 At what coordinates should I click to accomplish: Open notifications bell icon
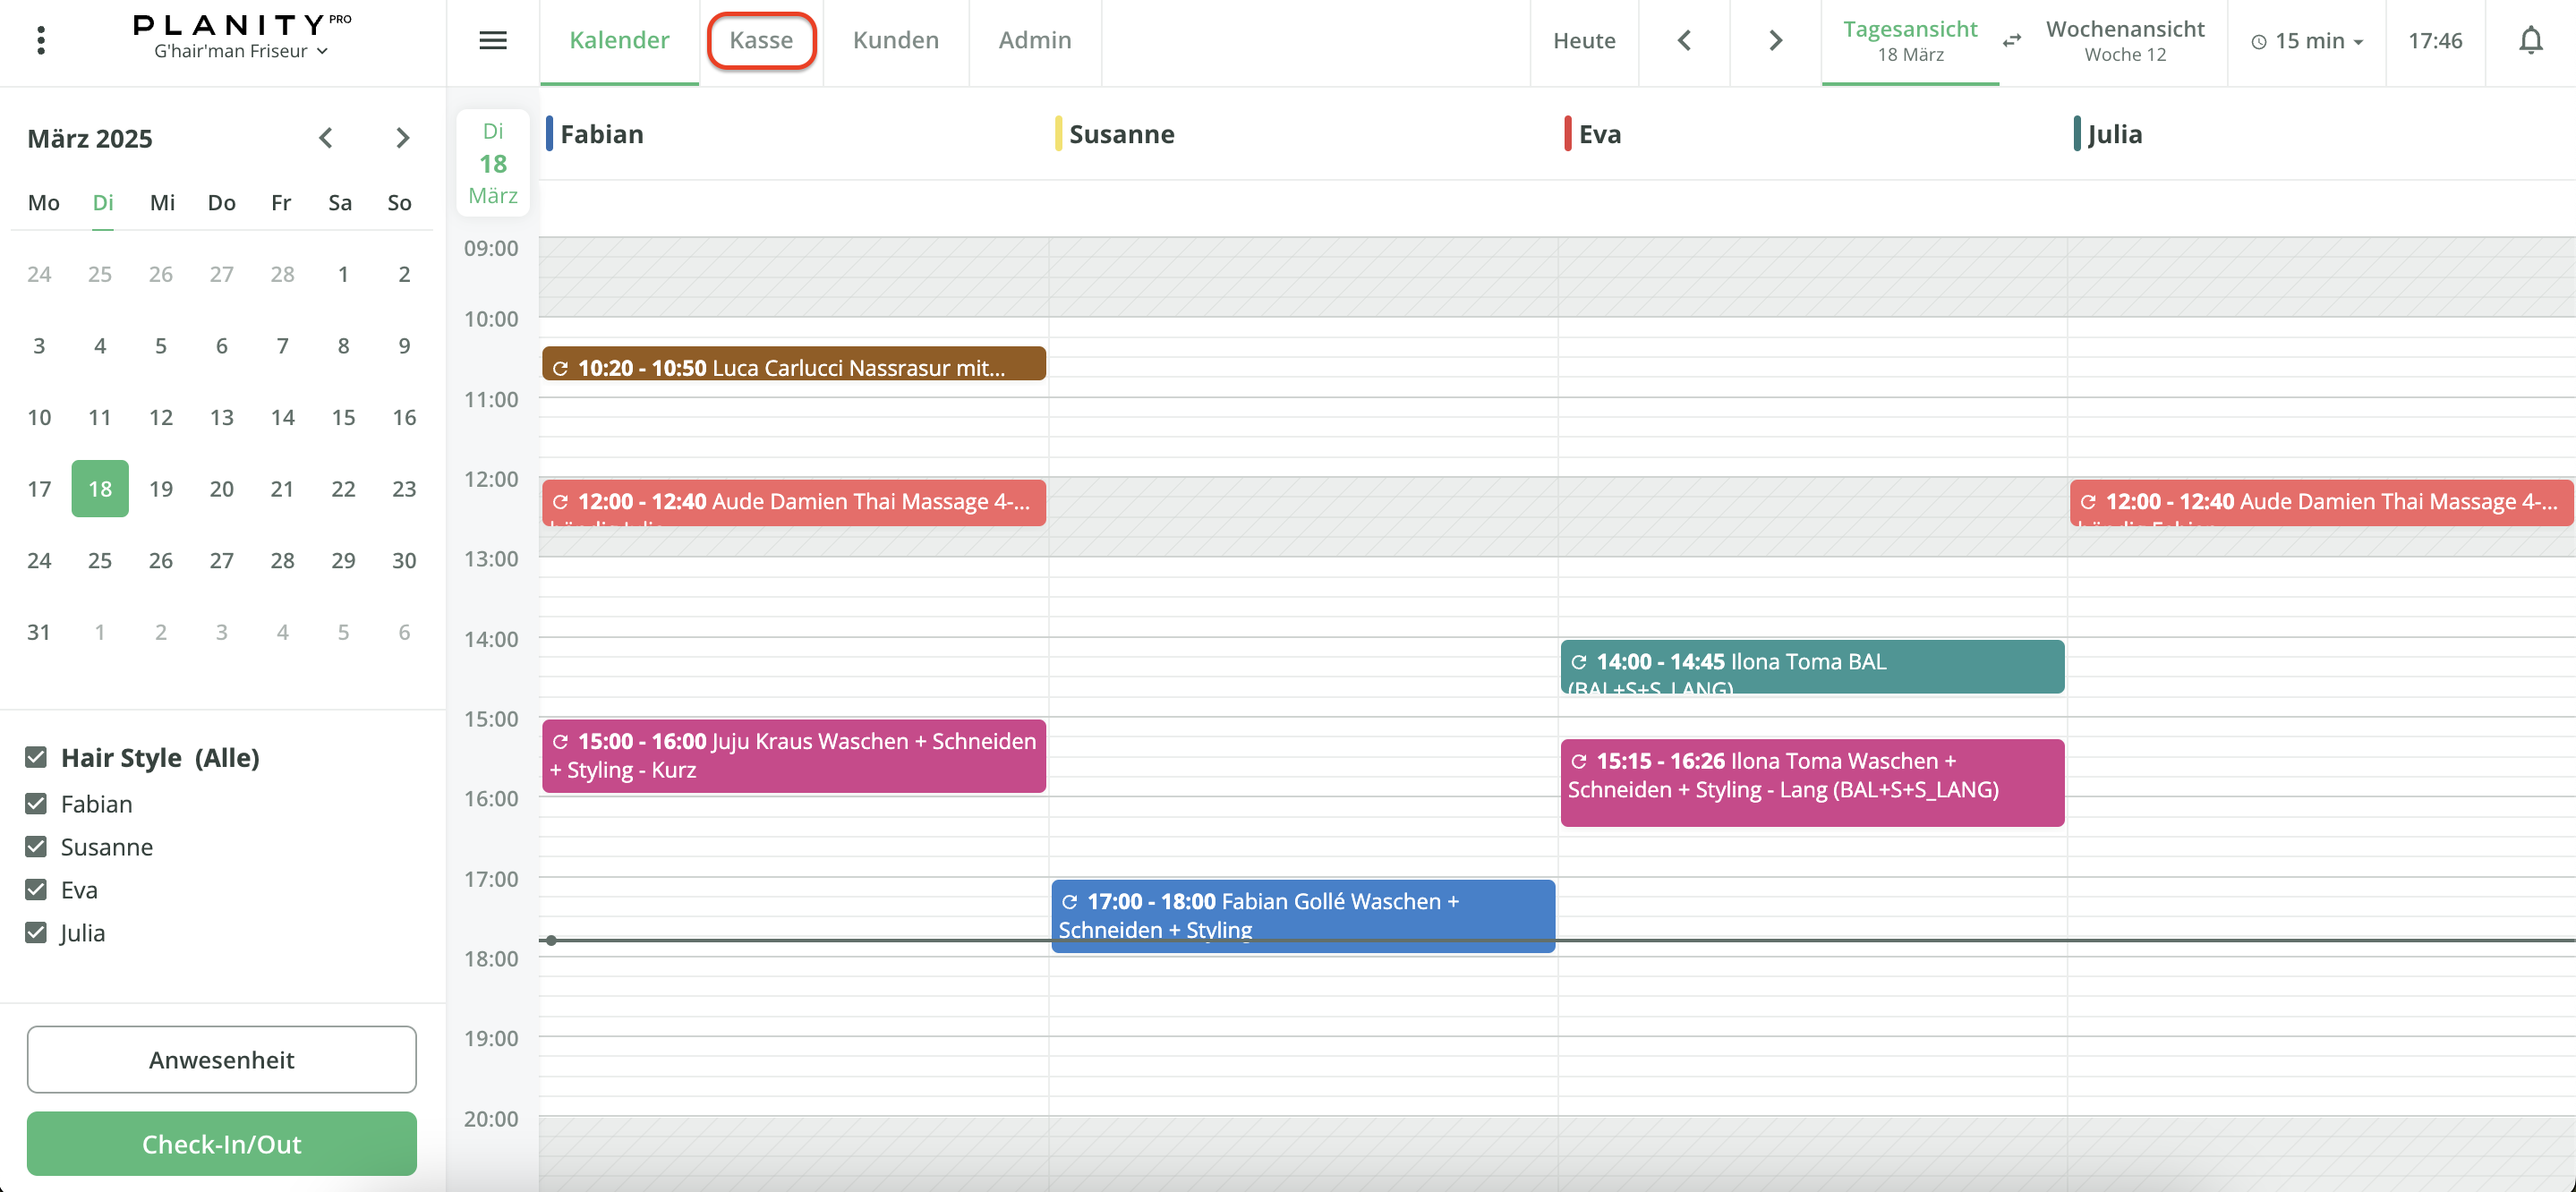coord(2530,40)
